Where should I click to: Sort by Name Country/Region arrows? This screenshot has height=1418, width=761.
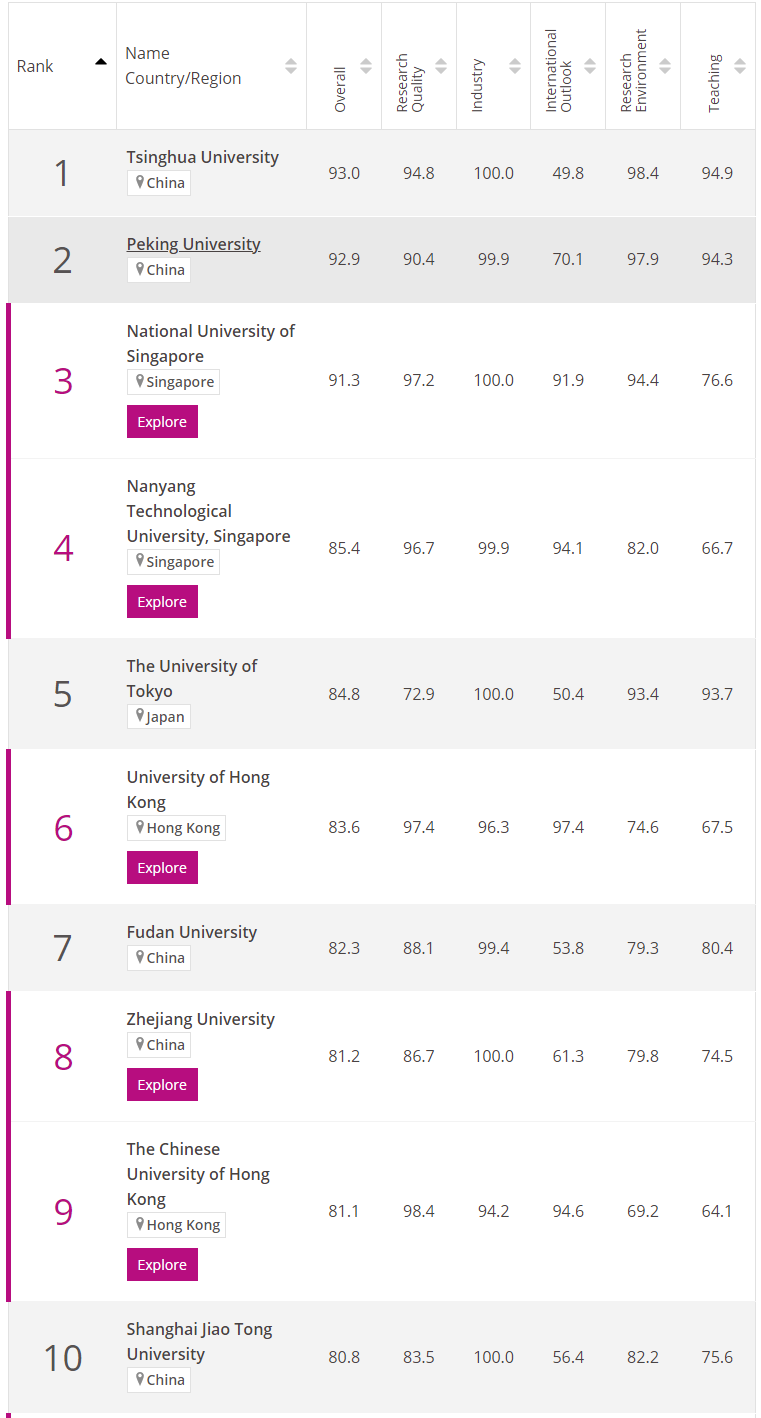[x=291, y=66]
